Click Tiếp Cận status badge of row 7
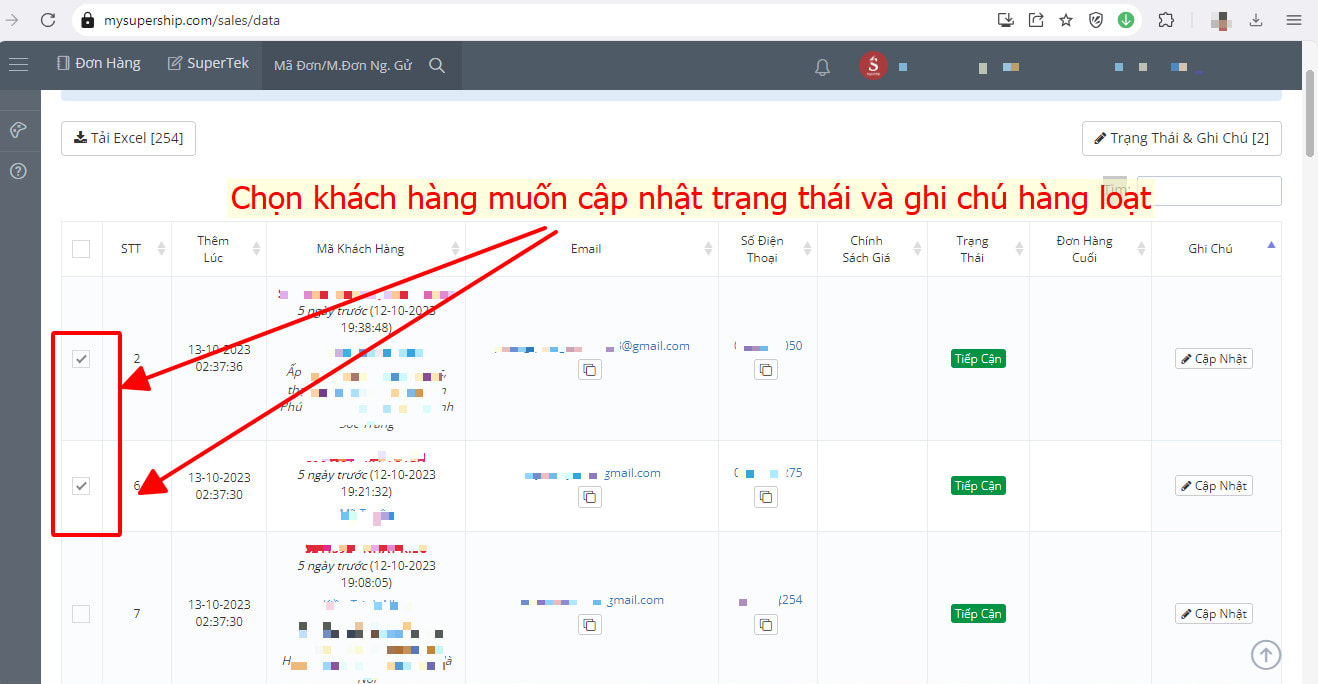The width and height of the screenshot is (1318, 684). point(978,614)
